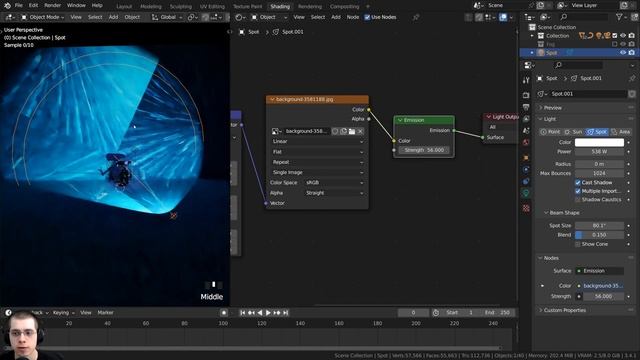Click the Spot Size field
The height and width of the screenshot is (360, 640).
click(x=599, y=225)
